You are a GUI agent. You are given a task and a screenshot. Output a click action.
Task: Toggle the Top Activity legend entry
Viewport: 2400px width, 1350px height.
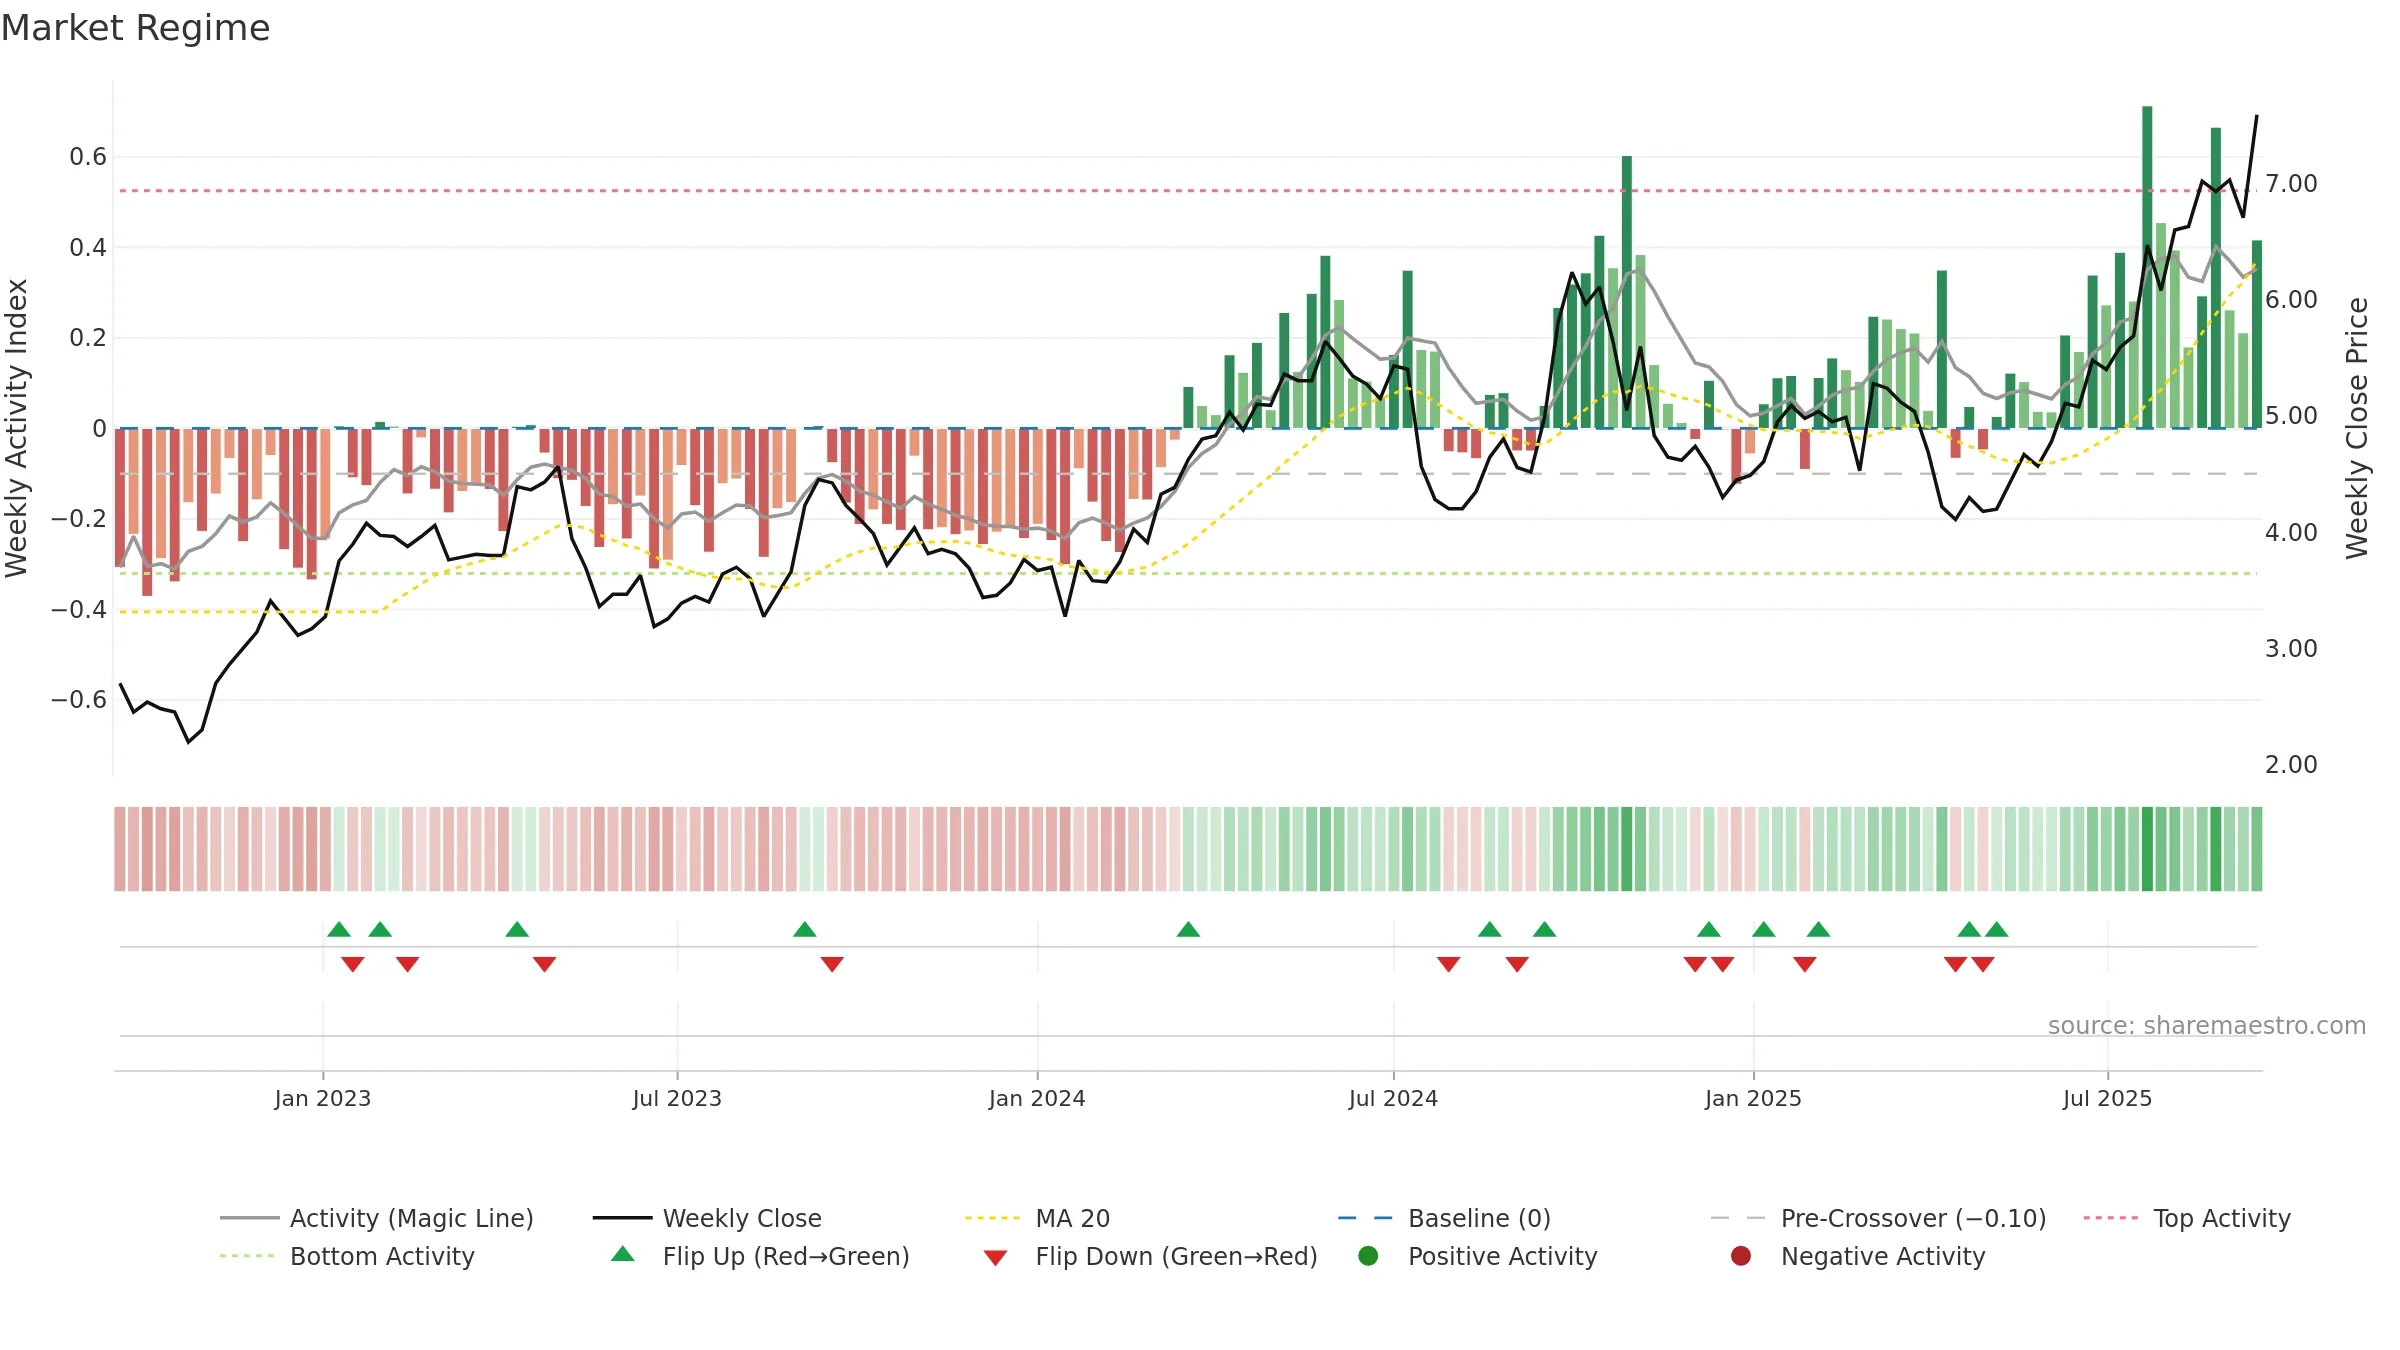[2187, 1218]
